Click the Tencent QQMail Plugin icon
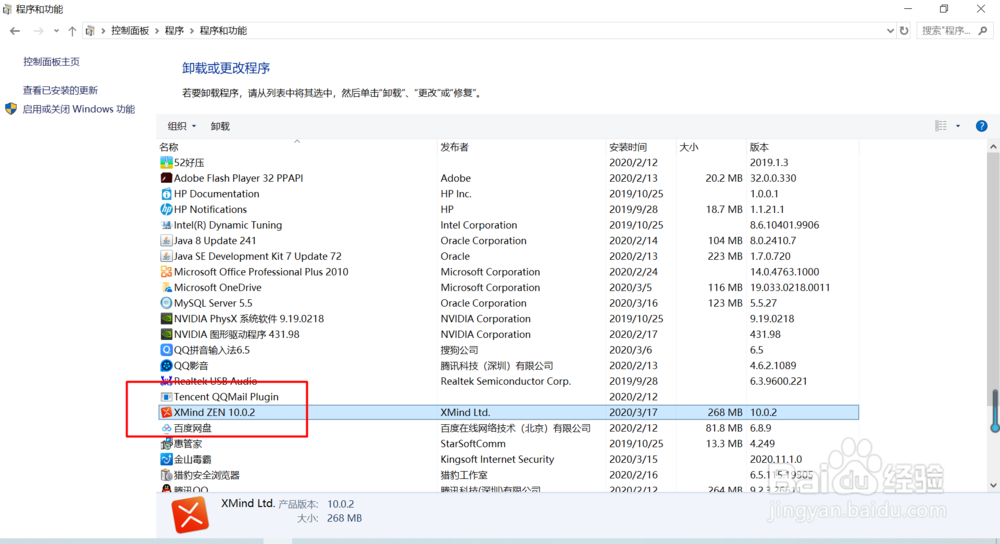The width and height of the screenshot is (1000, 544). pos(166,397)
